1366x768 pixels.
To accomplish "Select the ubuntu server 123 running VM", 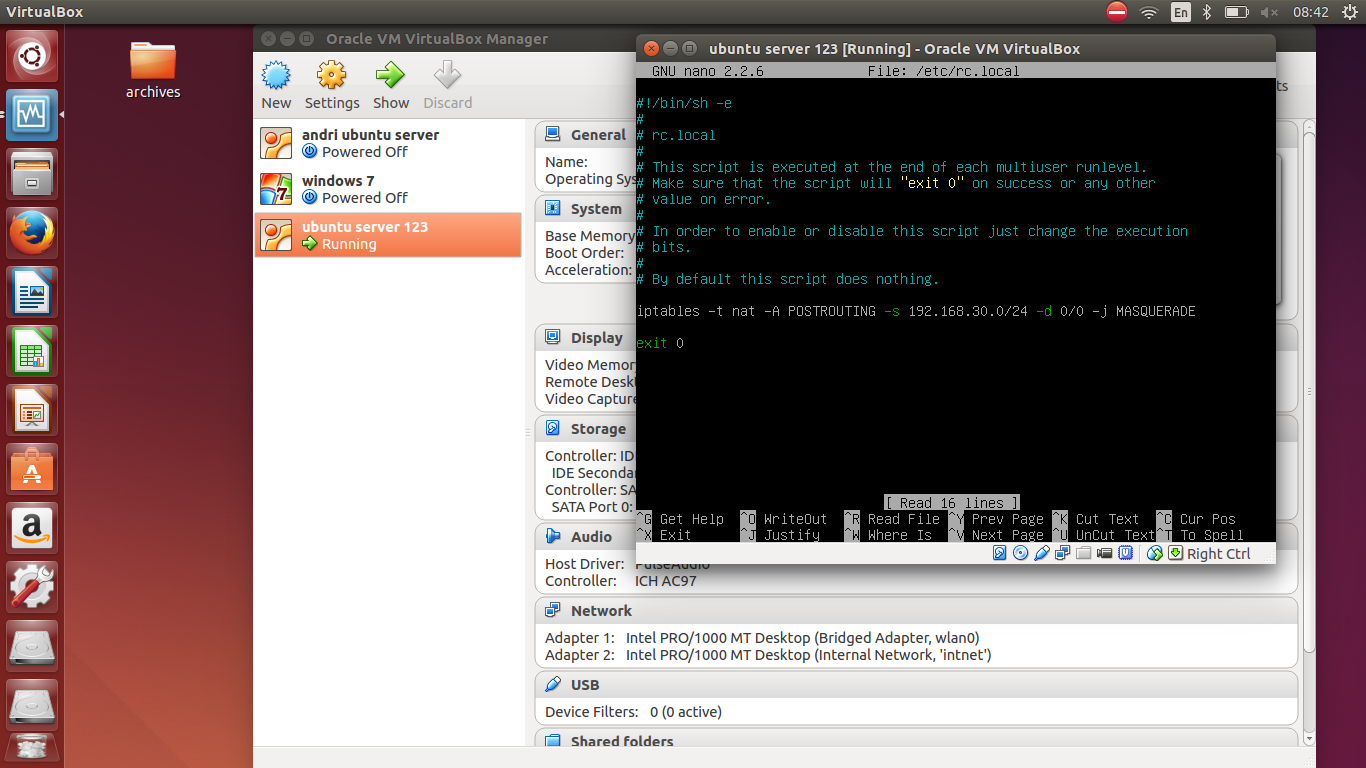I will 388,235.
